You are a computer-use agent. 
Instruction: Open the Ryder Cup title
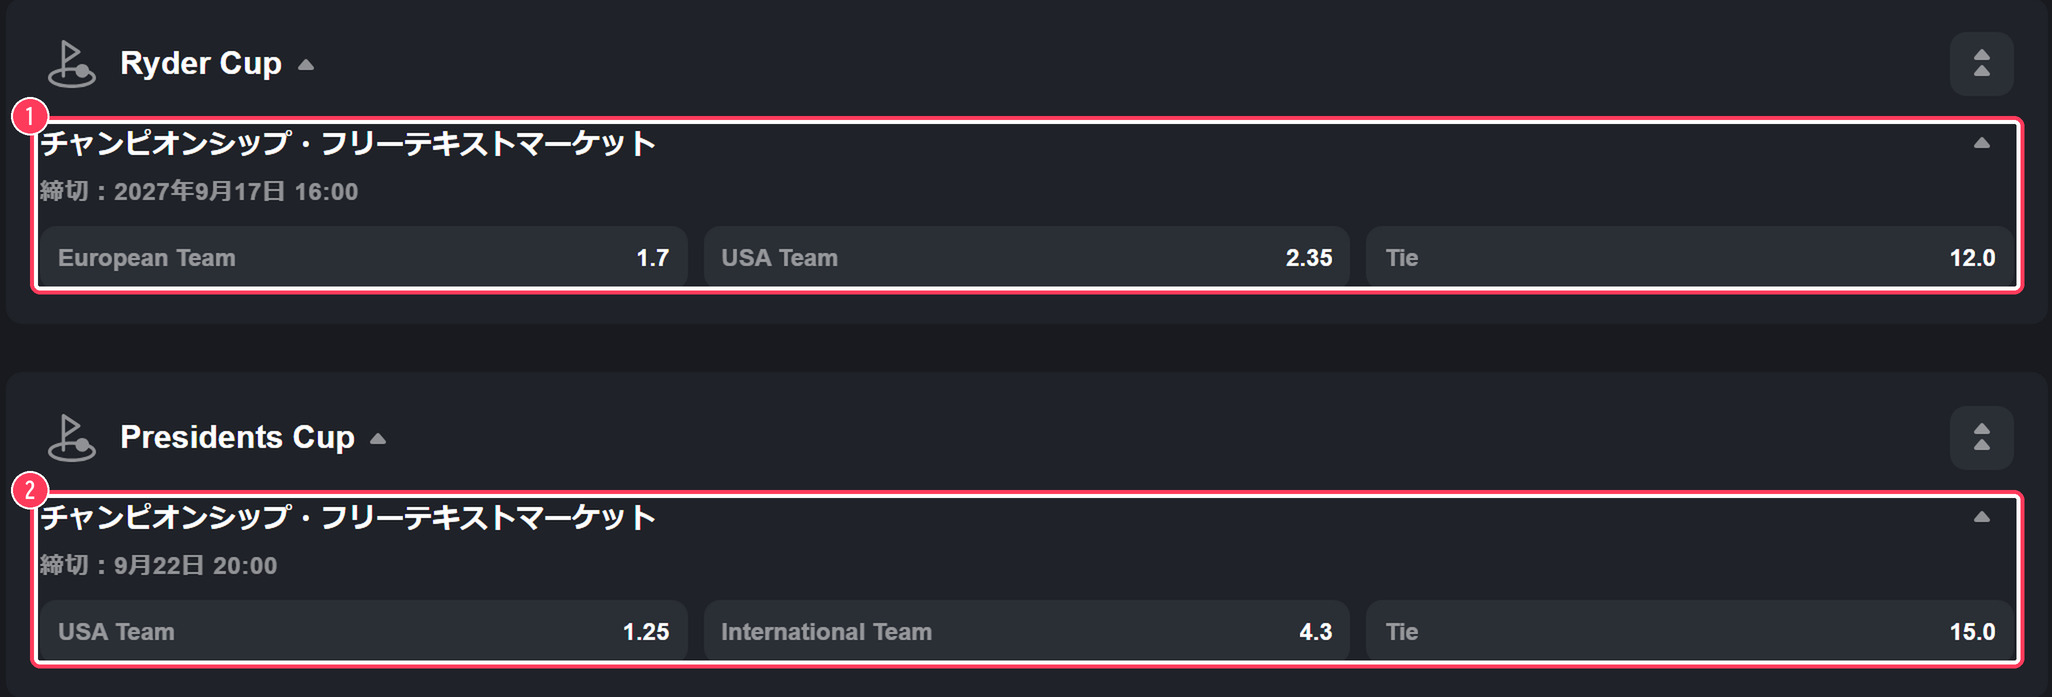(x=201, y=64)
